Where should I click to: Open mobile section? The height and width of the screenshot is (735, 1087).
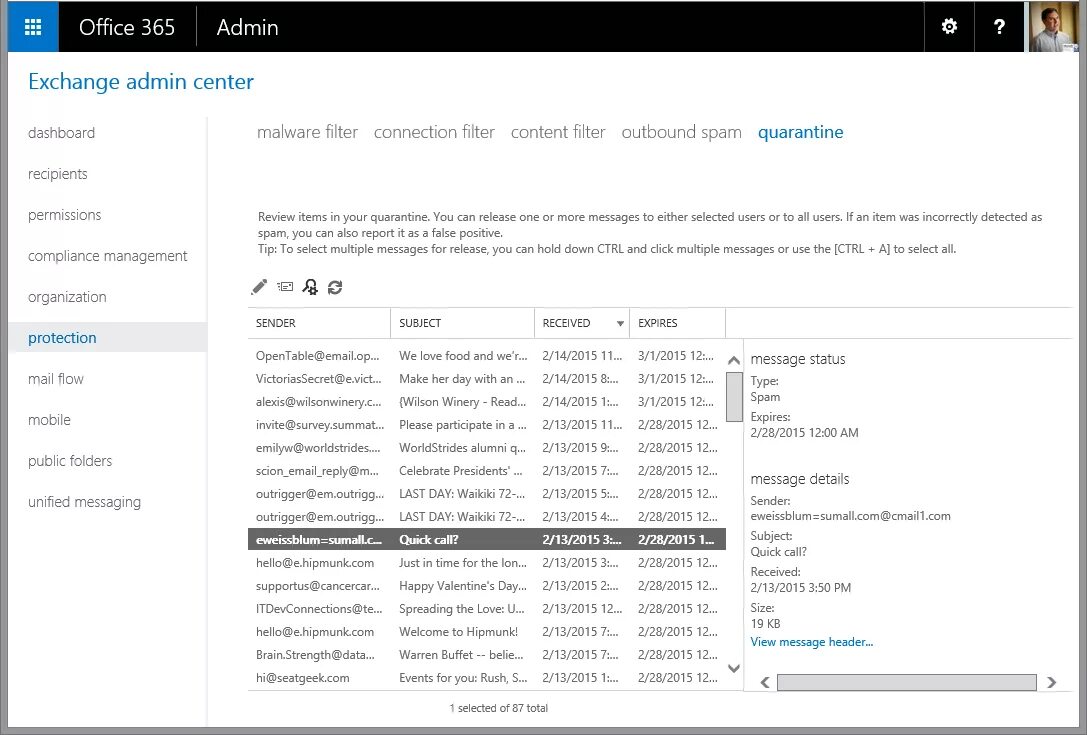pyautogui.click(x=49, y=420)
